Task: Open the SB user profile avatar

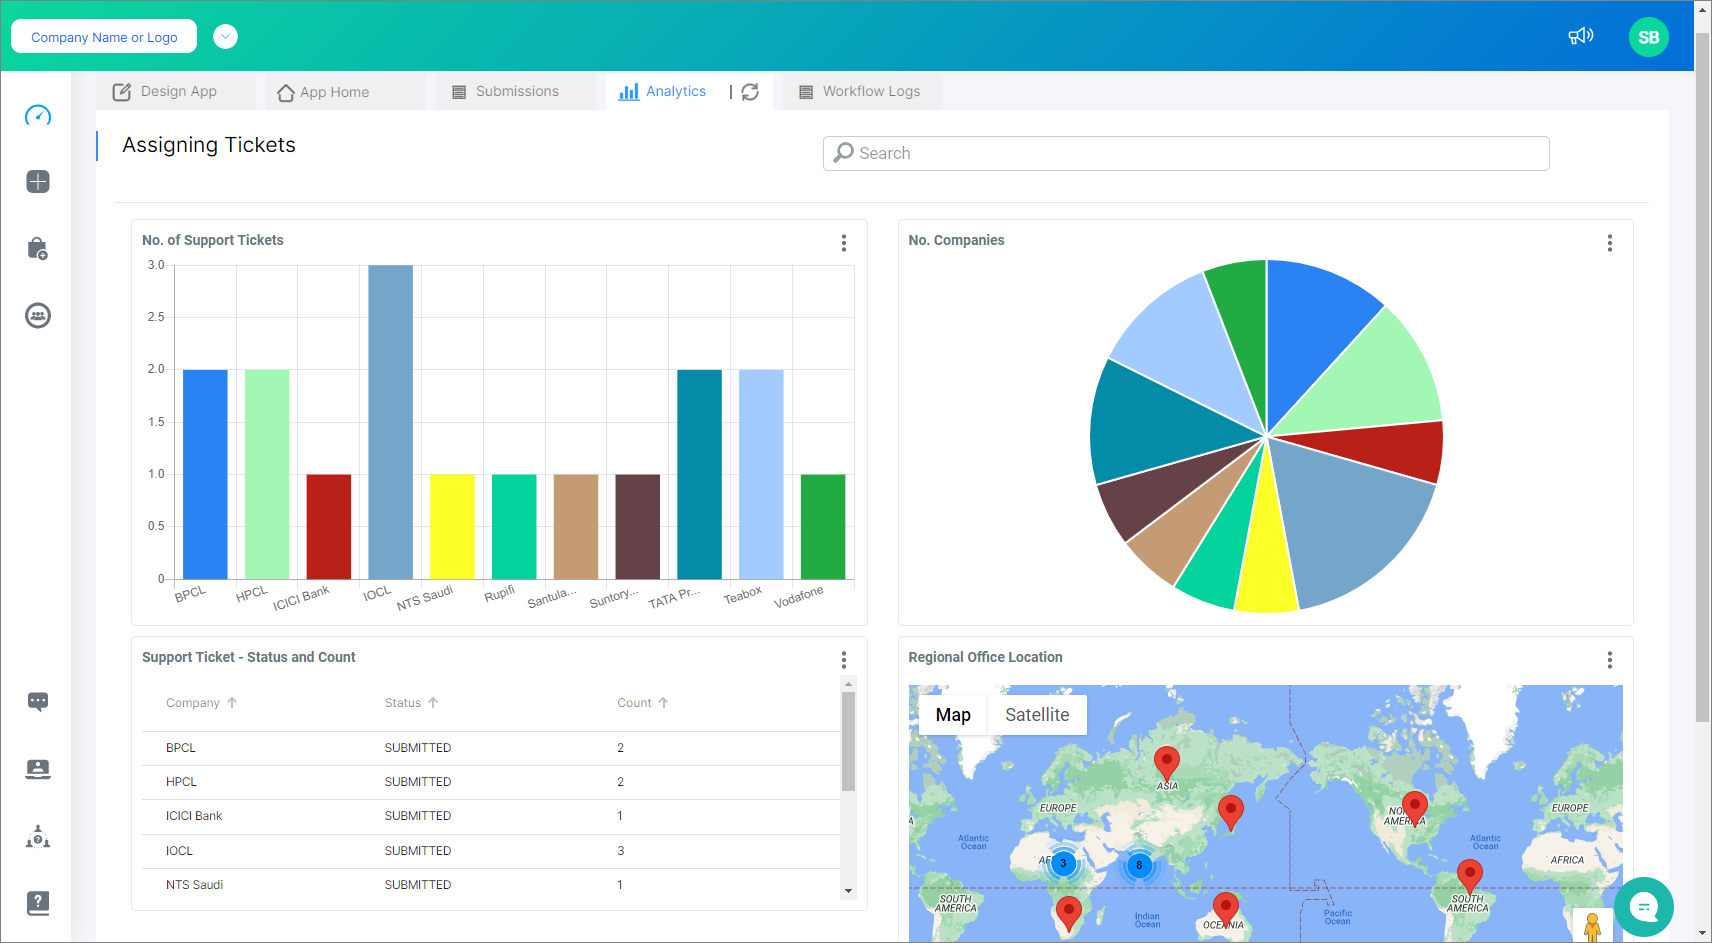Action: pyautogui.click(x=1648, y=37)
